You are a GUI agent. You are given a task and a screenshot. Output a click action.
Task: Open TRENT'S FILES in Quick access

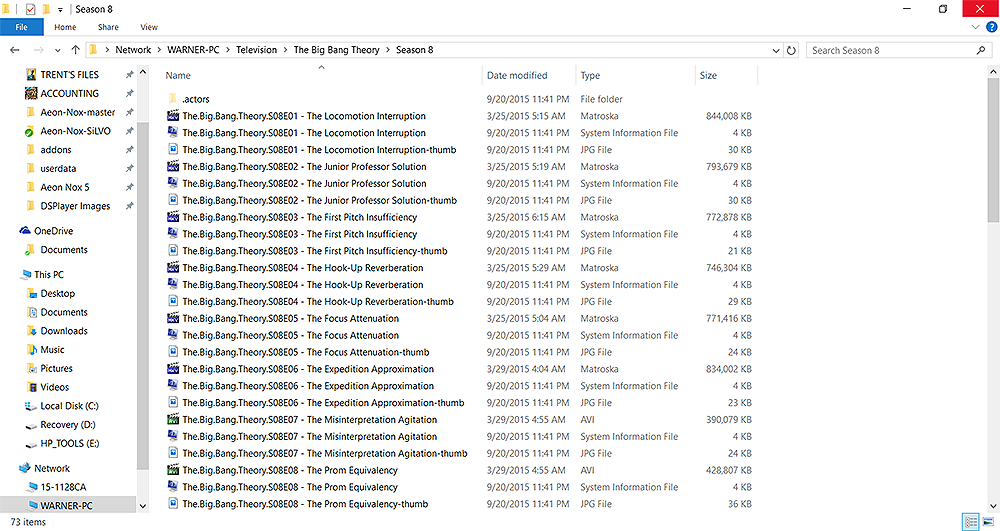click(x=70, y=75)
